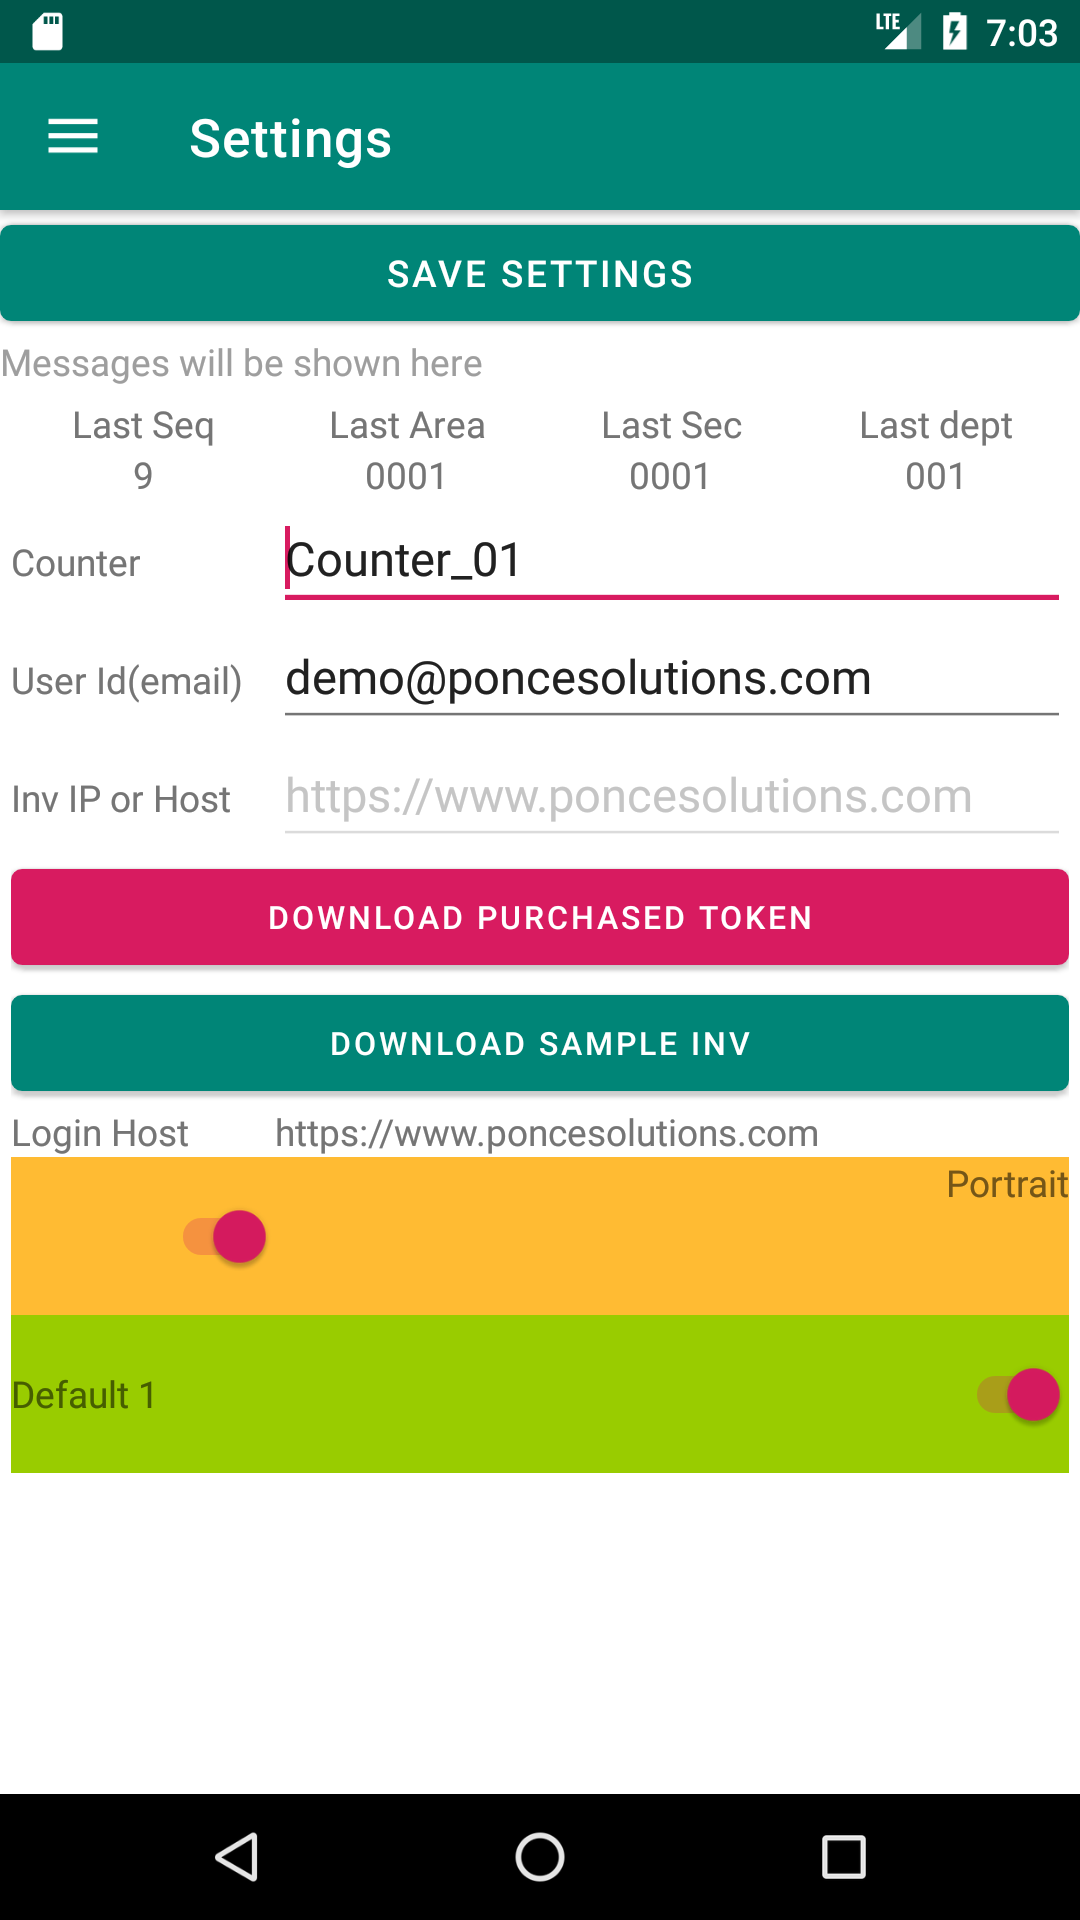
Task: Tap the Last Seq value
Action: click(143, 476)
